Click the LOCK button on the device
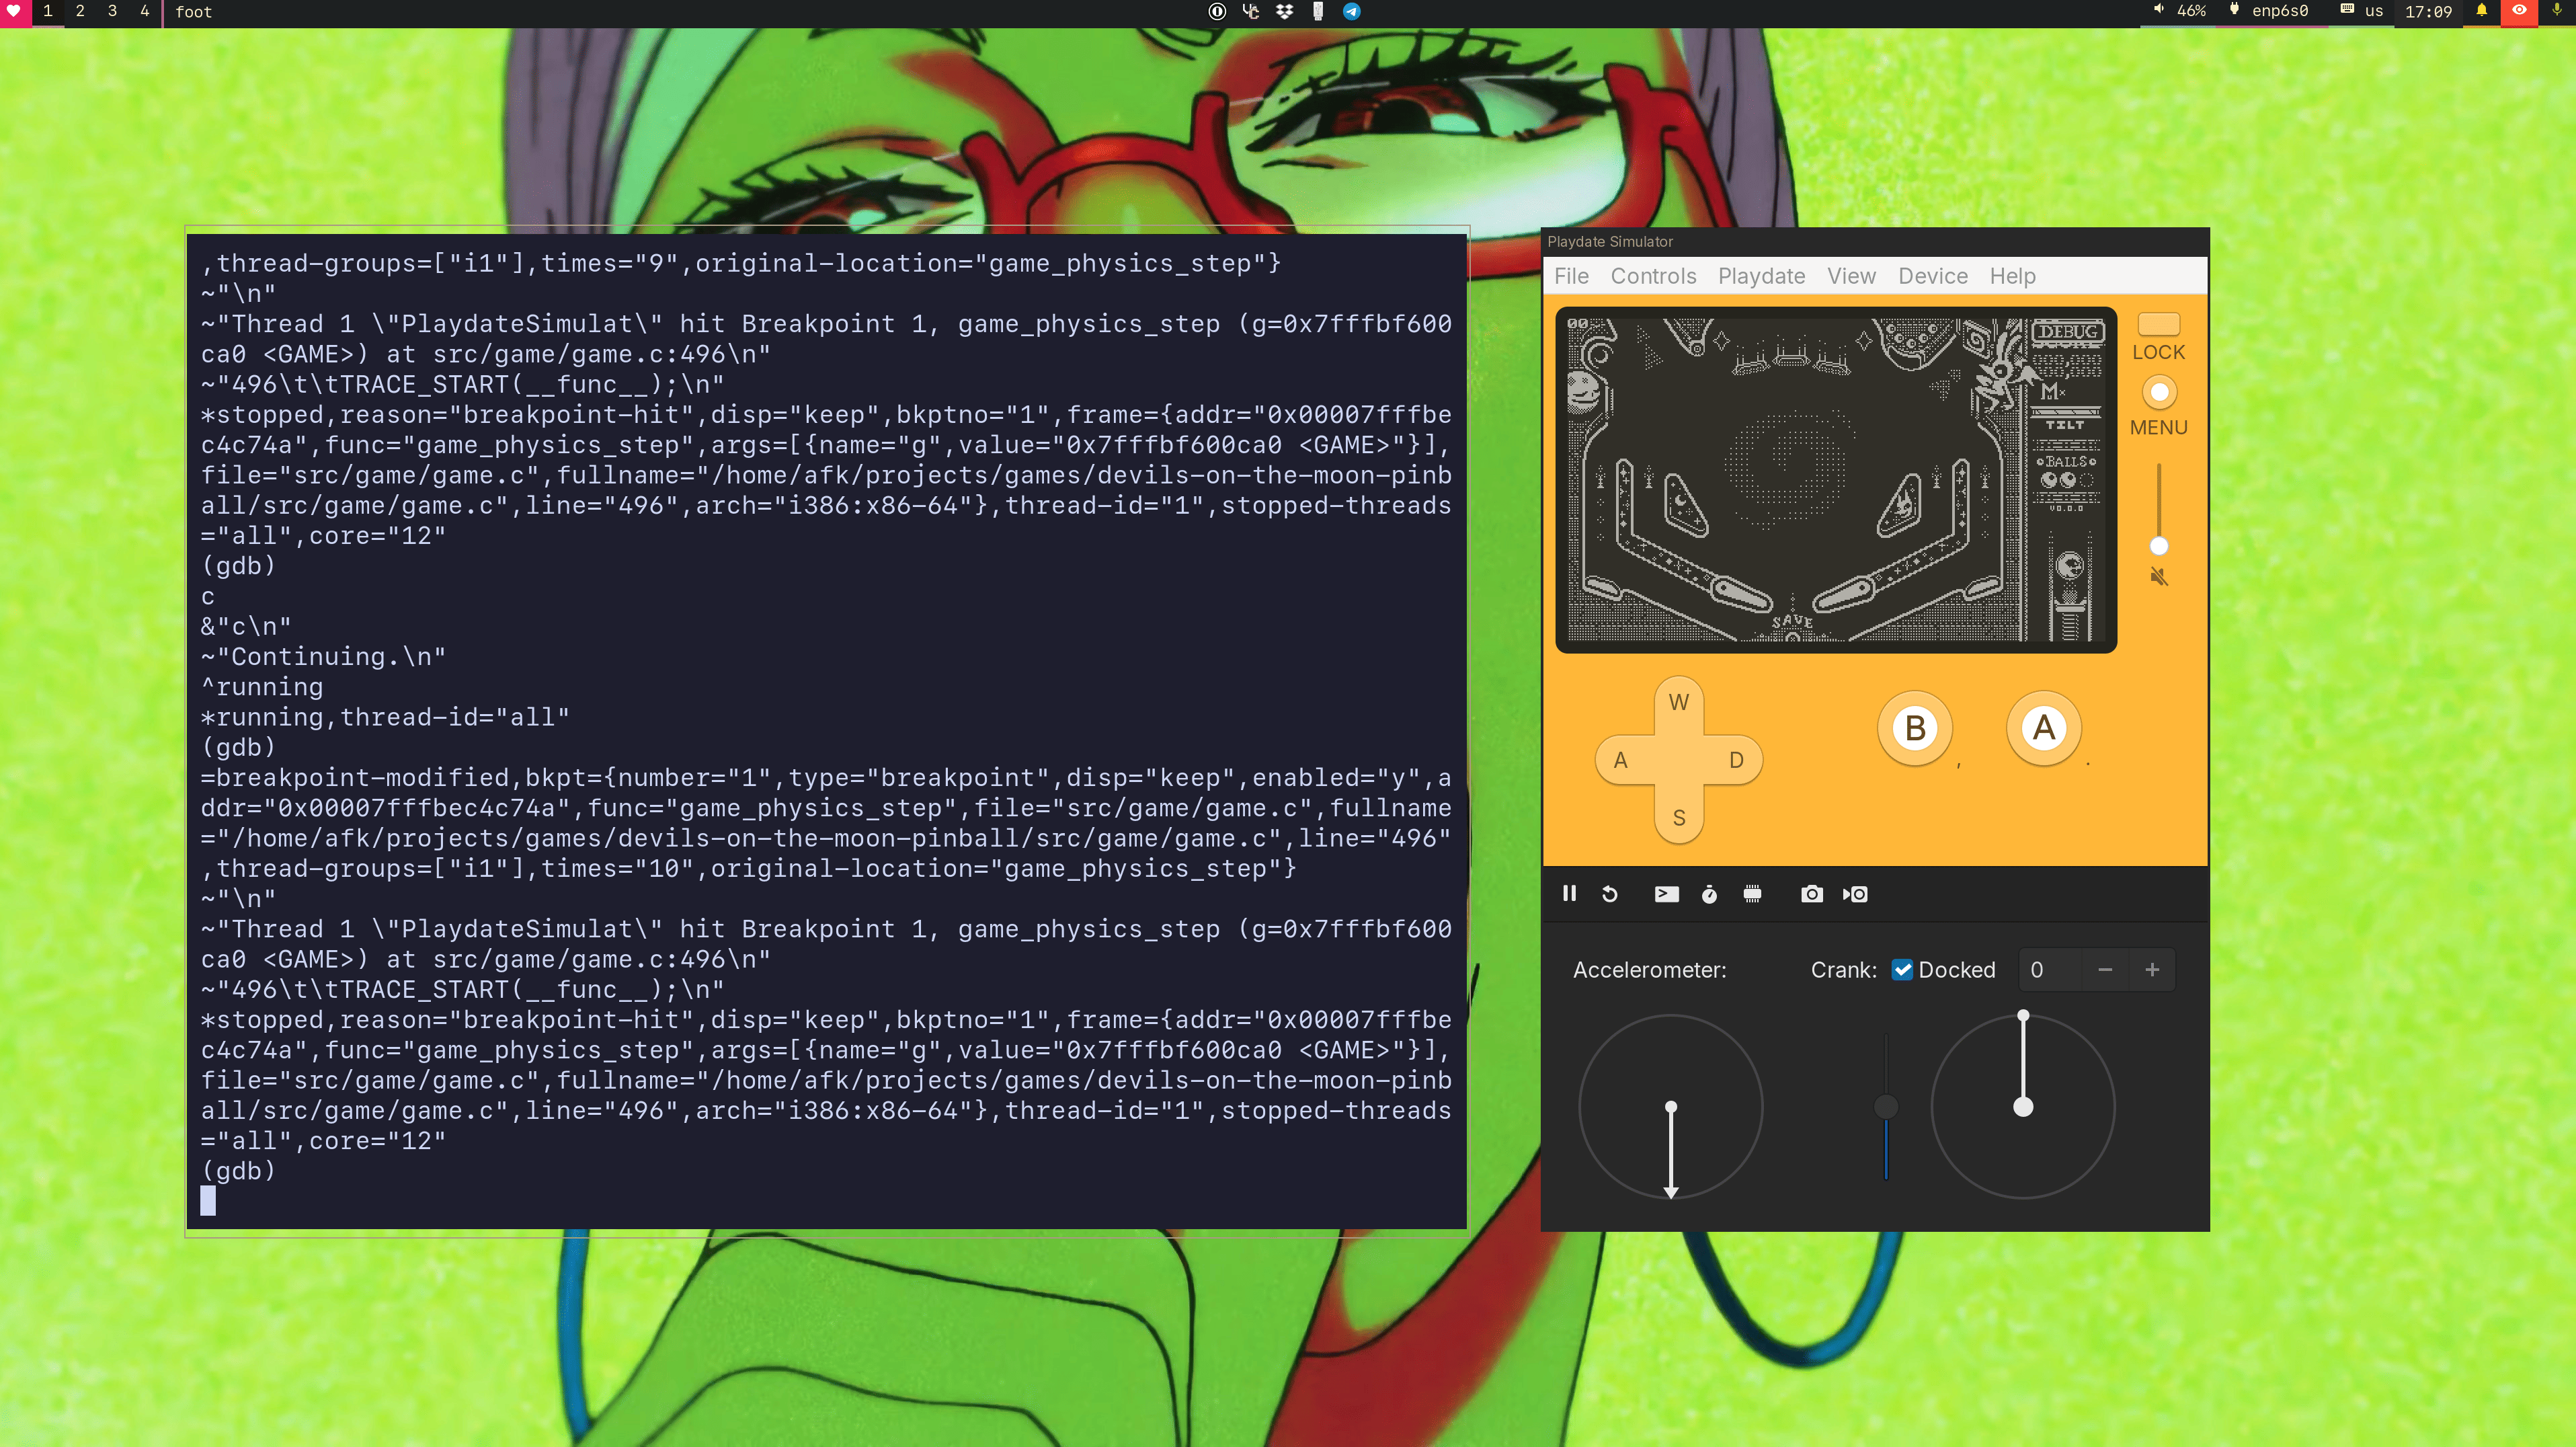 pos(2158,324)
